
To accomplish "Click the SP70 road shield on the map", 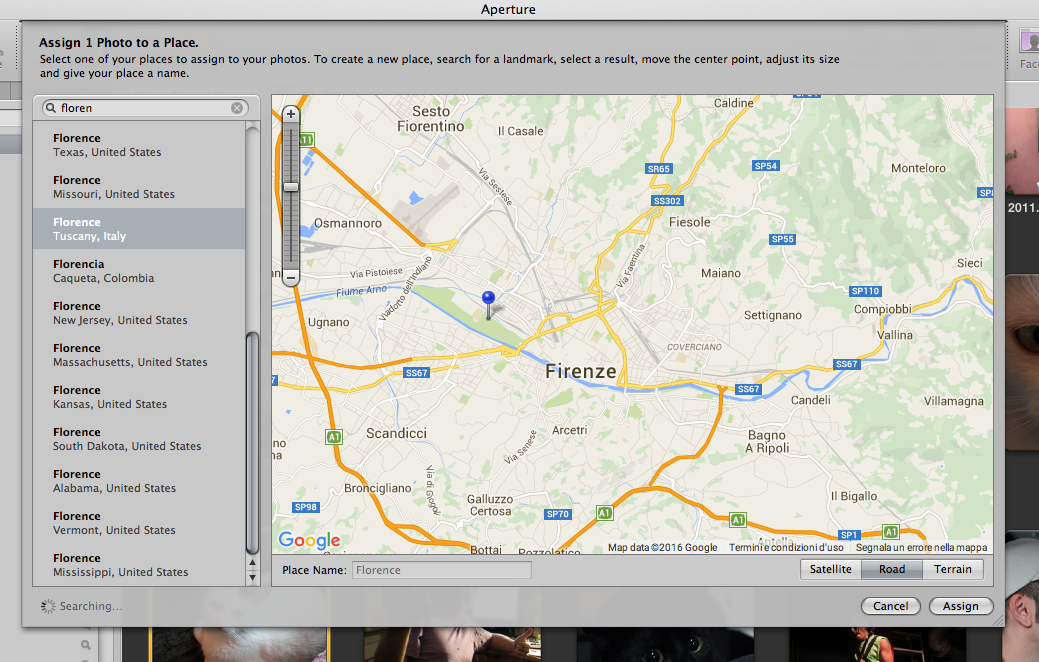I will coord(557,514).
